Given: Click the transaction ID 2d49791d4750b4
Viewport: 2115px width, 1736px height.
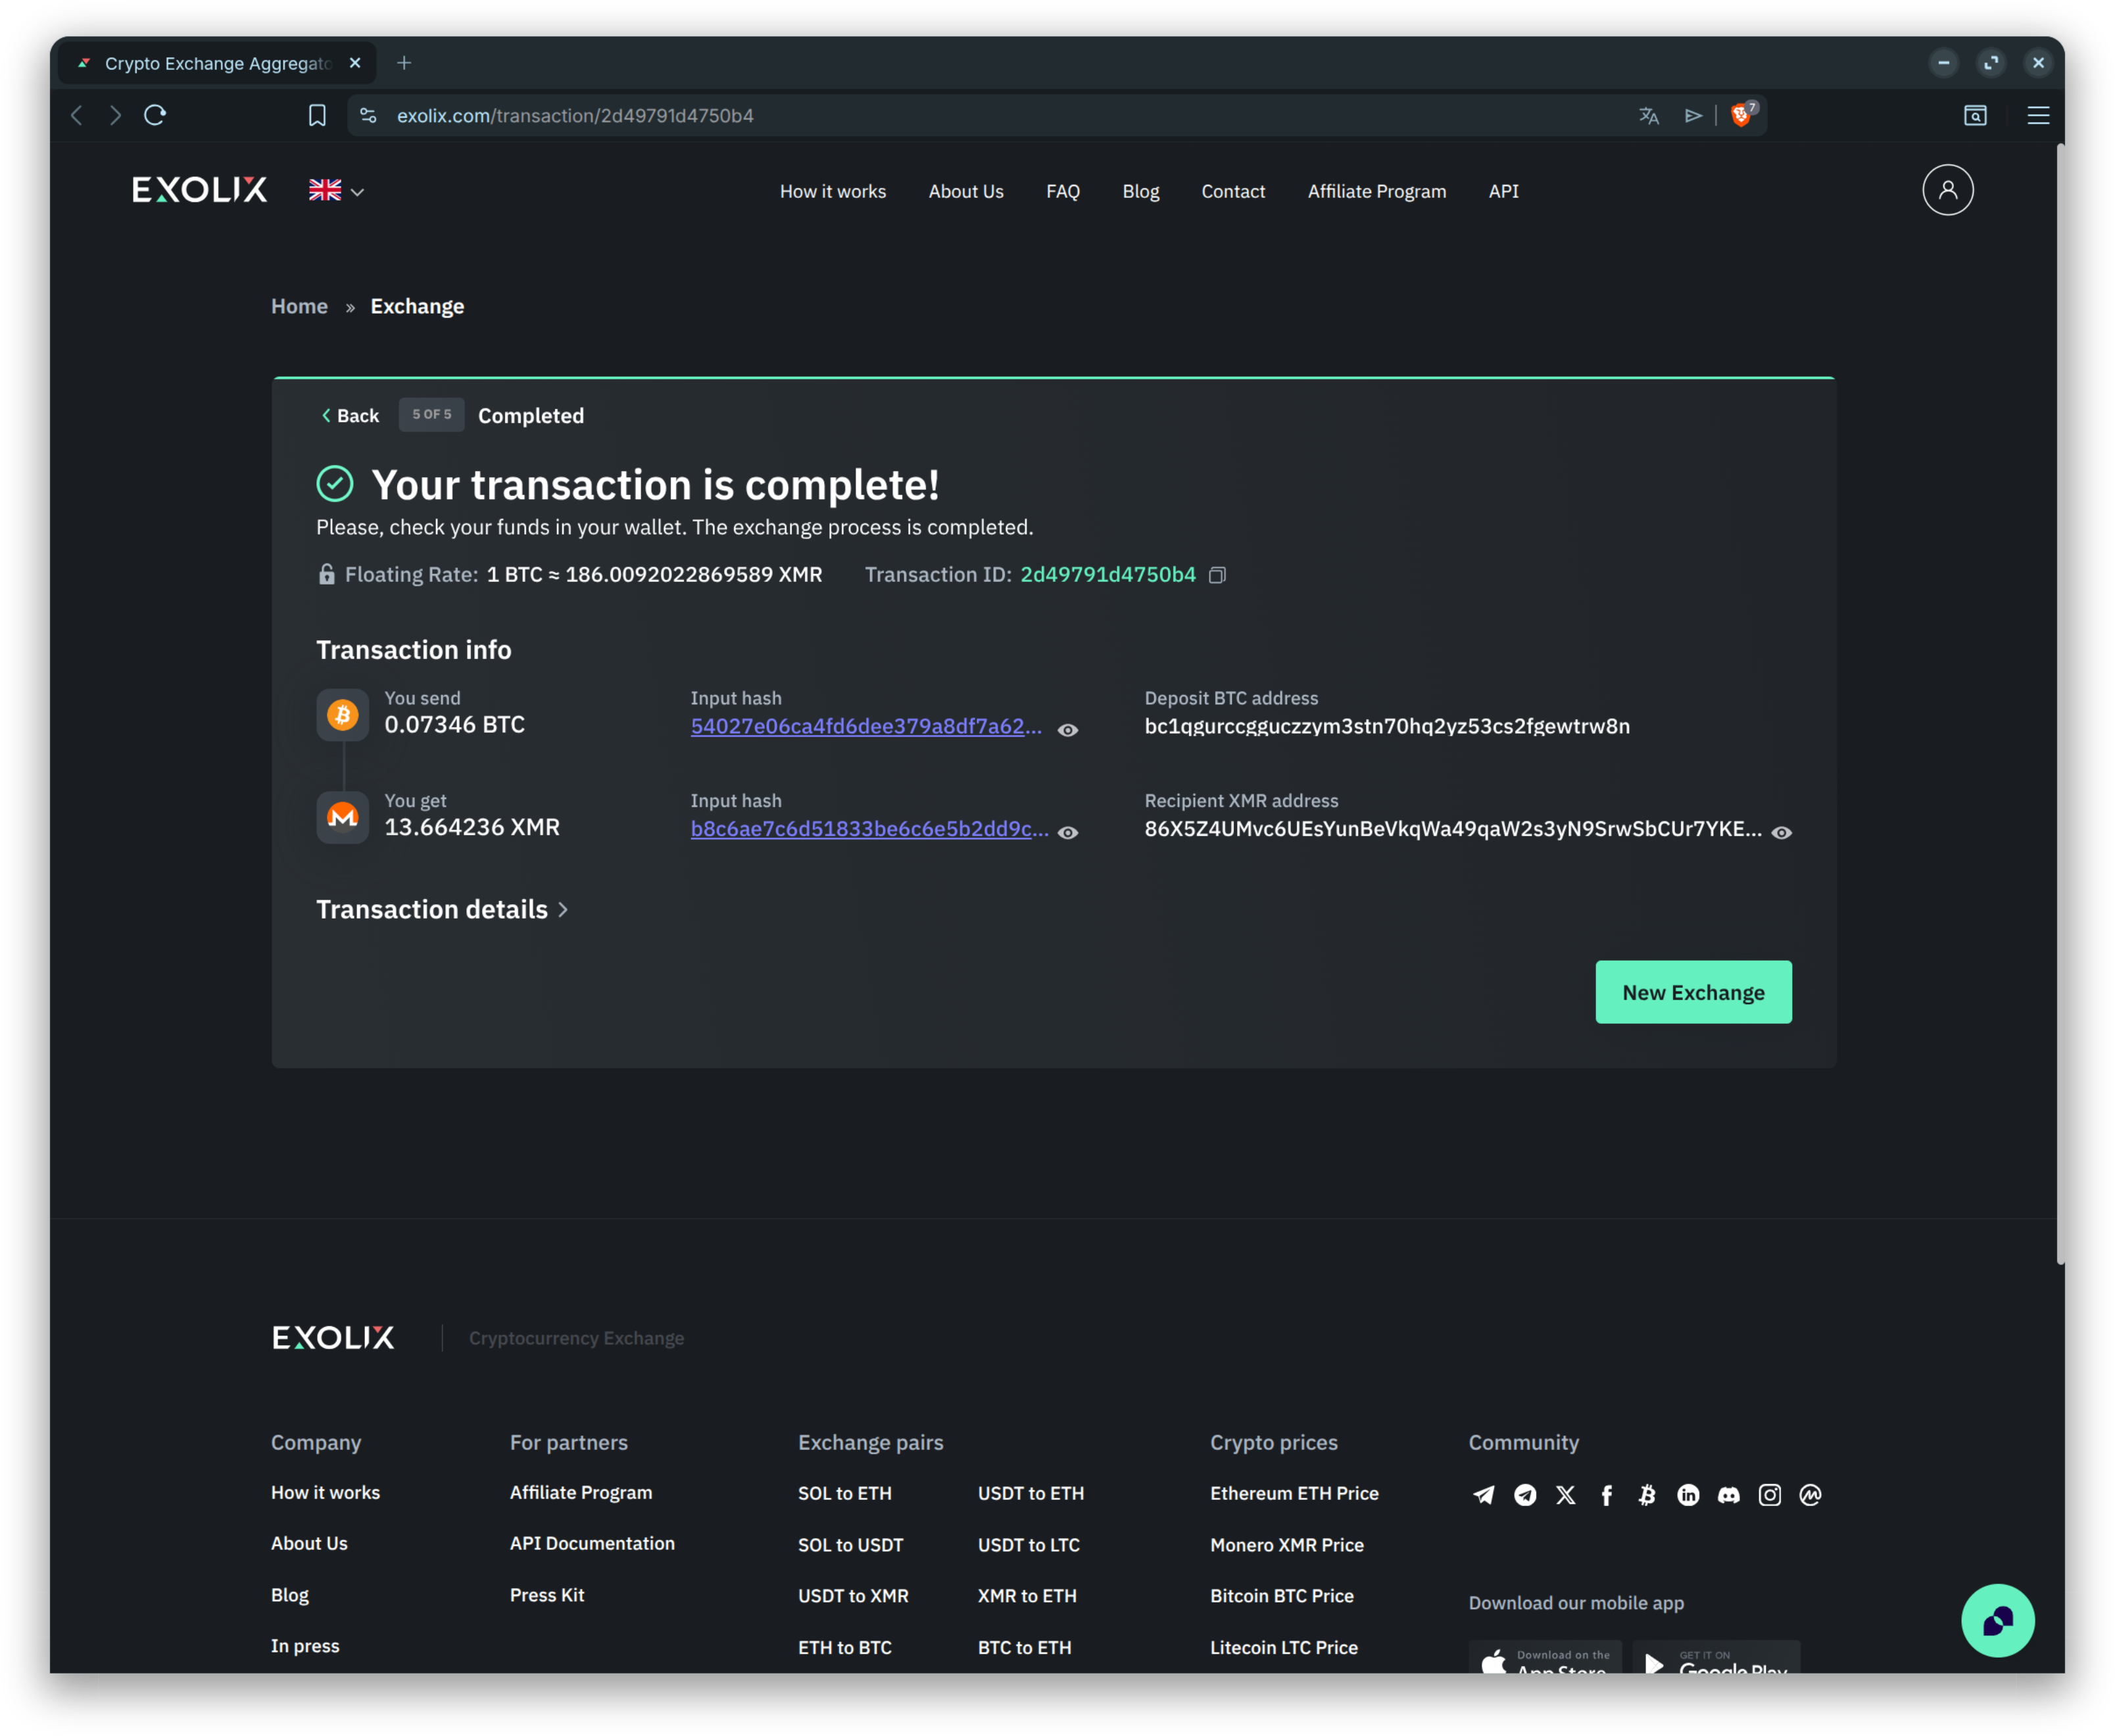Looking at the screenshot, I should 1107,574.
